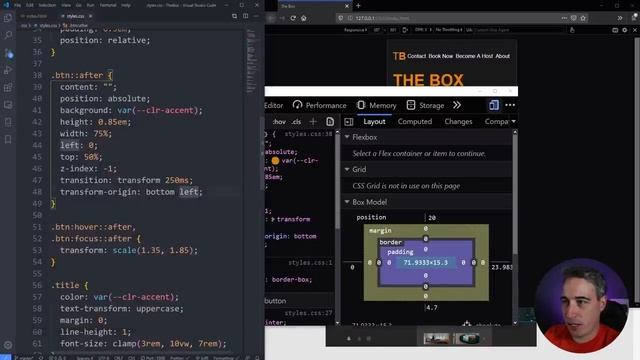Viewport: 640px width, 360px height.
Task: Collapse the Box Model section
Action: 347,202
